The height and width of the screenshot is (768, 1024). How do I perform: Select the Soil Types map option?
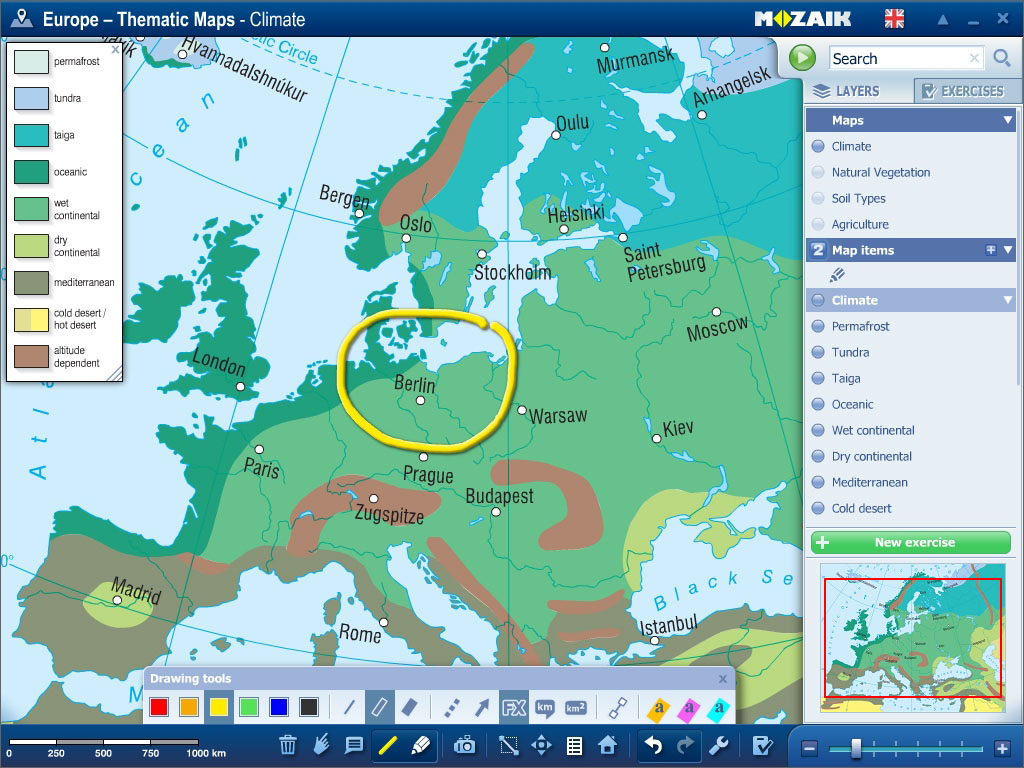pyautogui.click(x=858, y=198)
